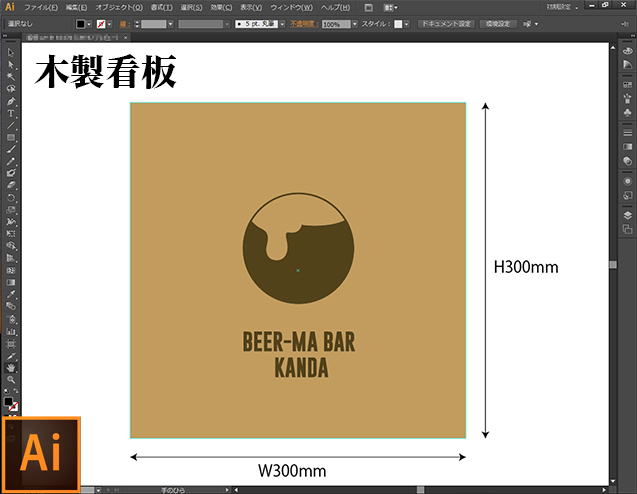Open the Gradient panel icon
The image size is (637, 494).
[x=628, y=147]
